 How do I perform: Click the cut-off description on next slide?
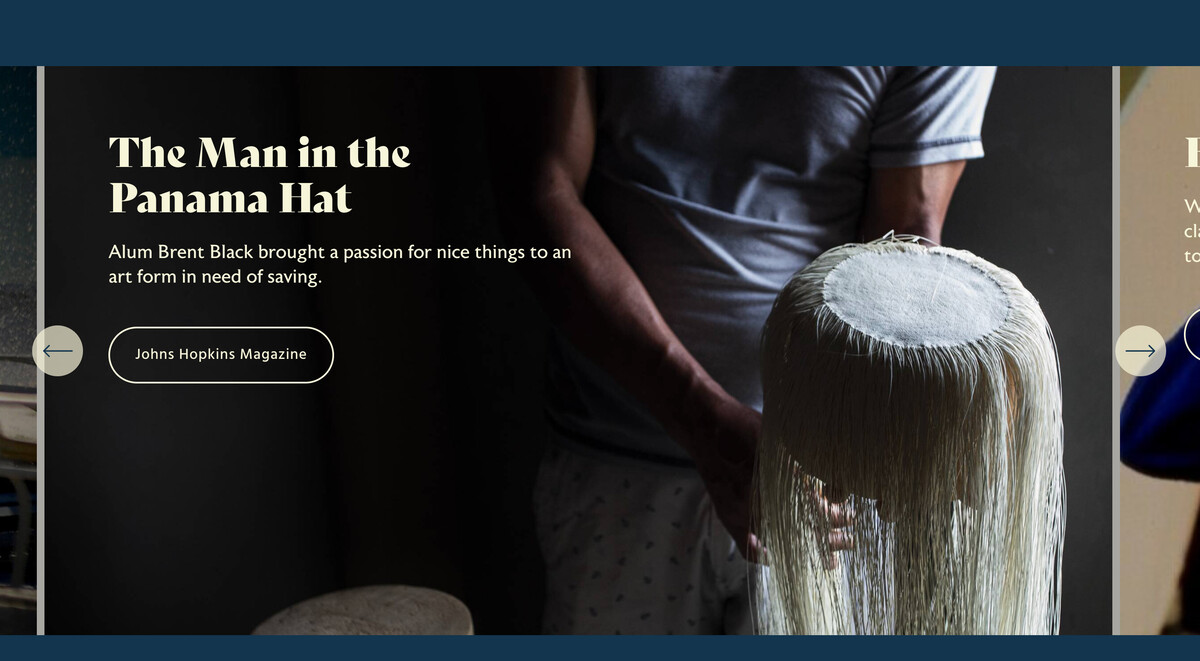pyautogui.click(x=1191, y=231)
